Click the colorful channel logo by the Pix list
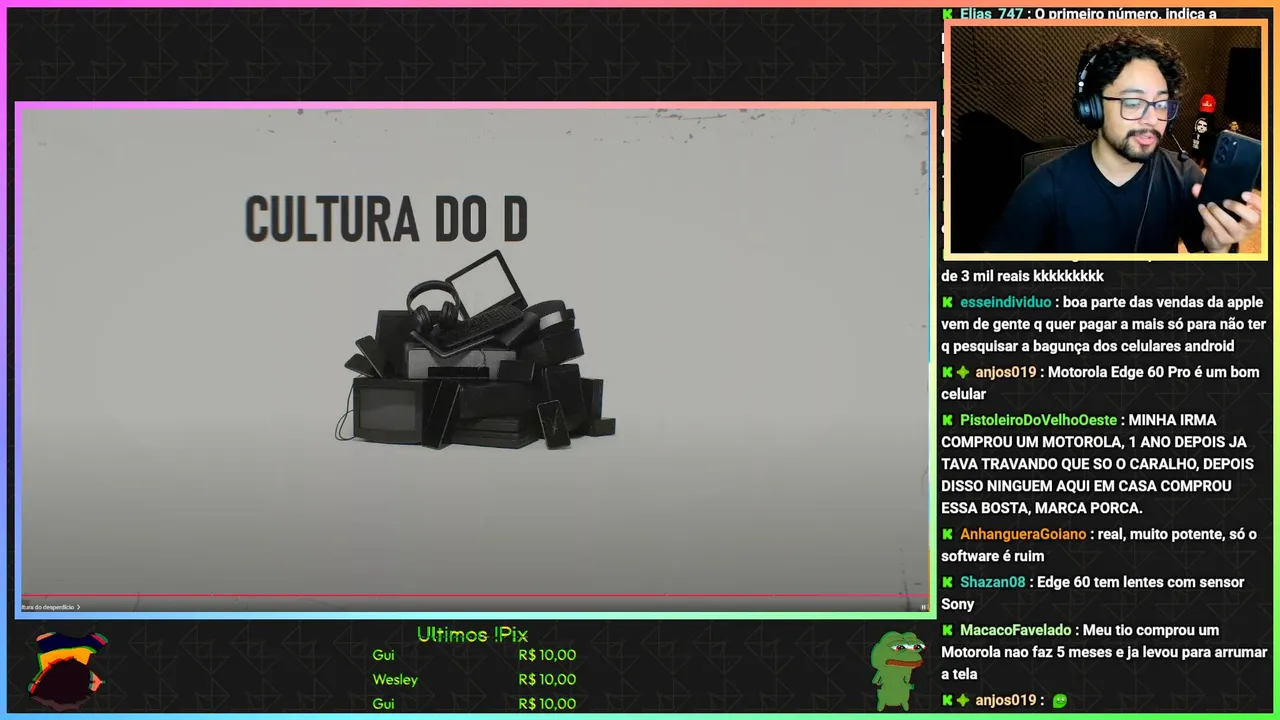This screenshot has width=1280, height=720. point(66,669)
